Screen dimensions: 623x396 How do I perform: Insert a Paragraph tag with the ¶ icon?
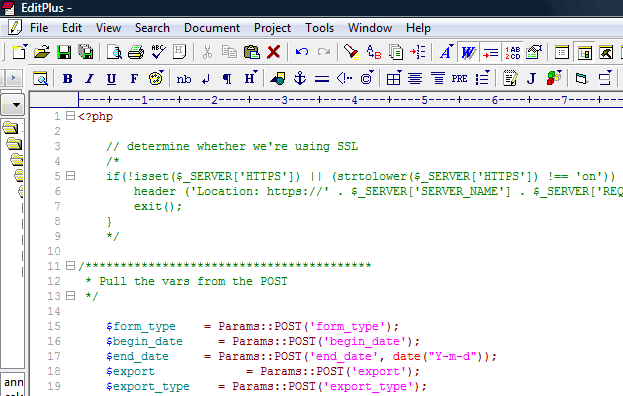227,79
